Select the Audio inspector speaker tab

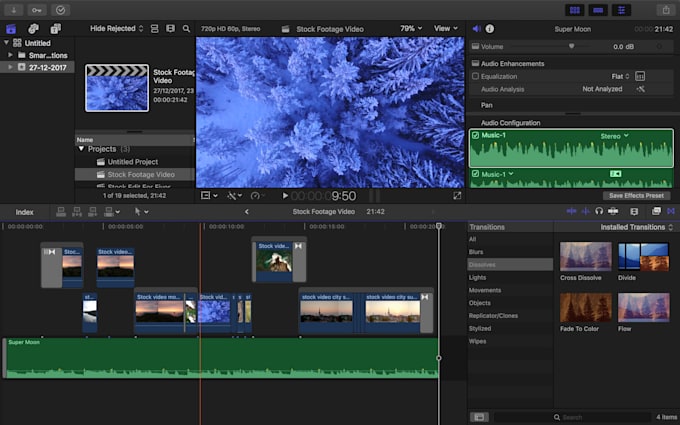tap(476, 29)
